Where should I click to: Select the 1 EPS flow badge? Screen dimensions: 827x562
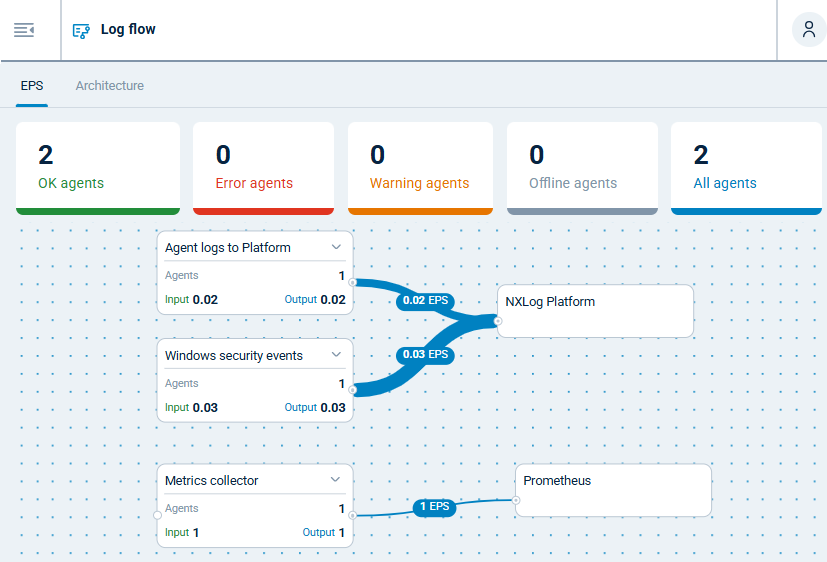point(435,507)
